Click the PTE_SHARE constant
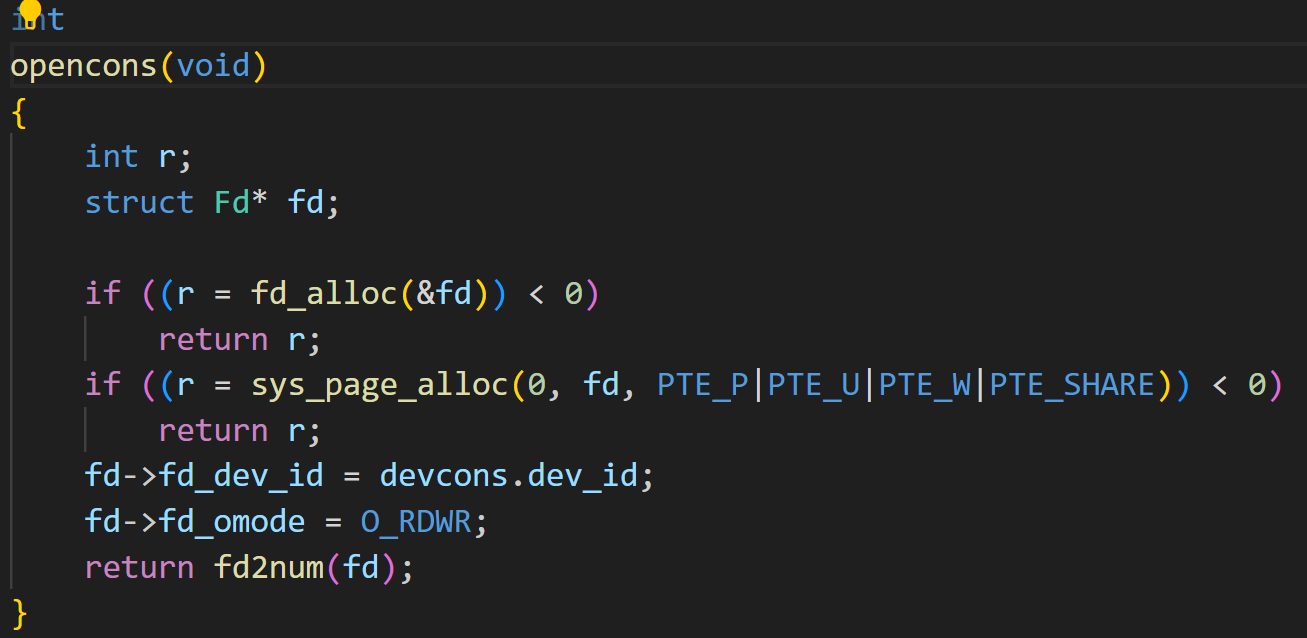Image resolution: width=1307 pixels, height=638 pixels. (x=1072, y=384)
